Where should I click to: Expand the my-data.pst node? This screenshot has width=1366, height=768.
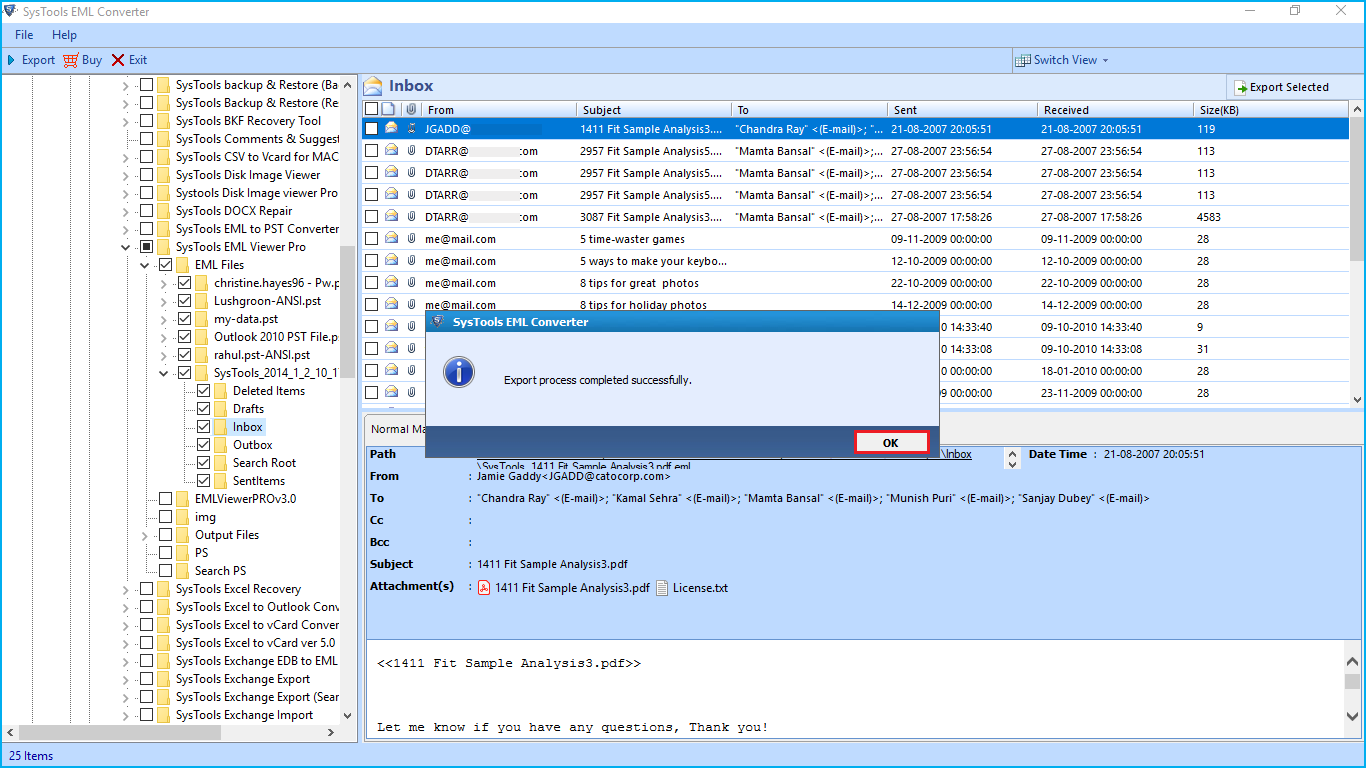164,319
